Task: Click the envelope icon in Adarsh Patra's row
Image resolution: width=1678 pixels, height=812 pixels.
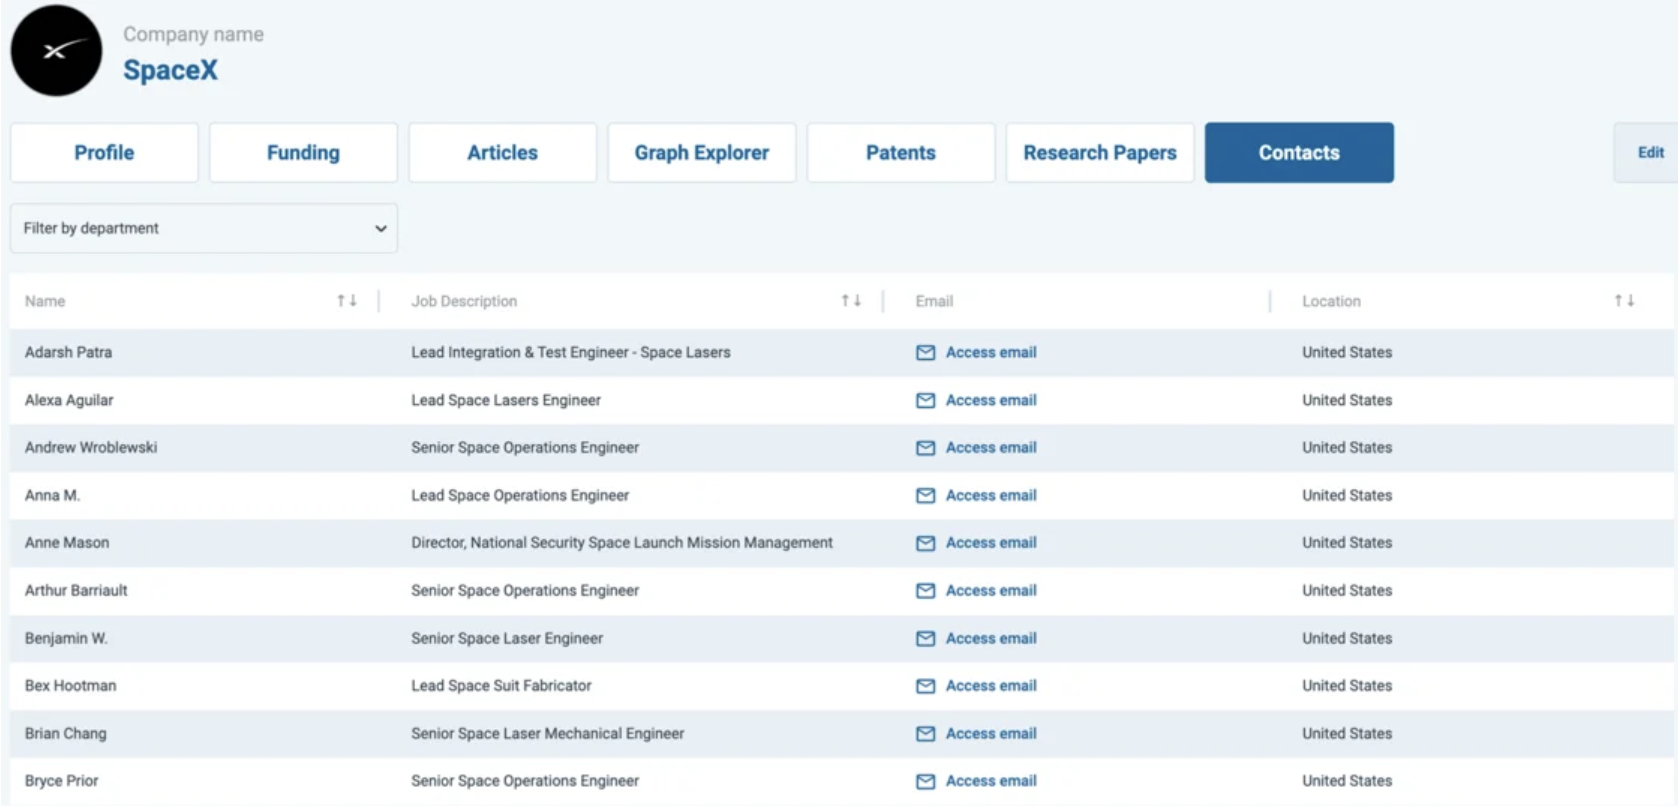Action: [926, 353]
